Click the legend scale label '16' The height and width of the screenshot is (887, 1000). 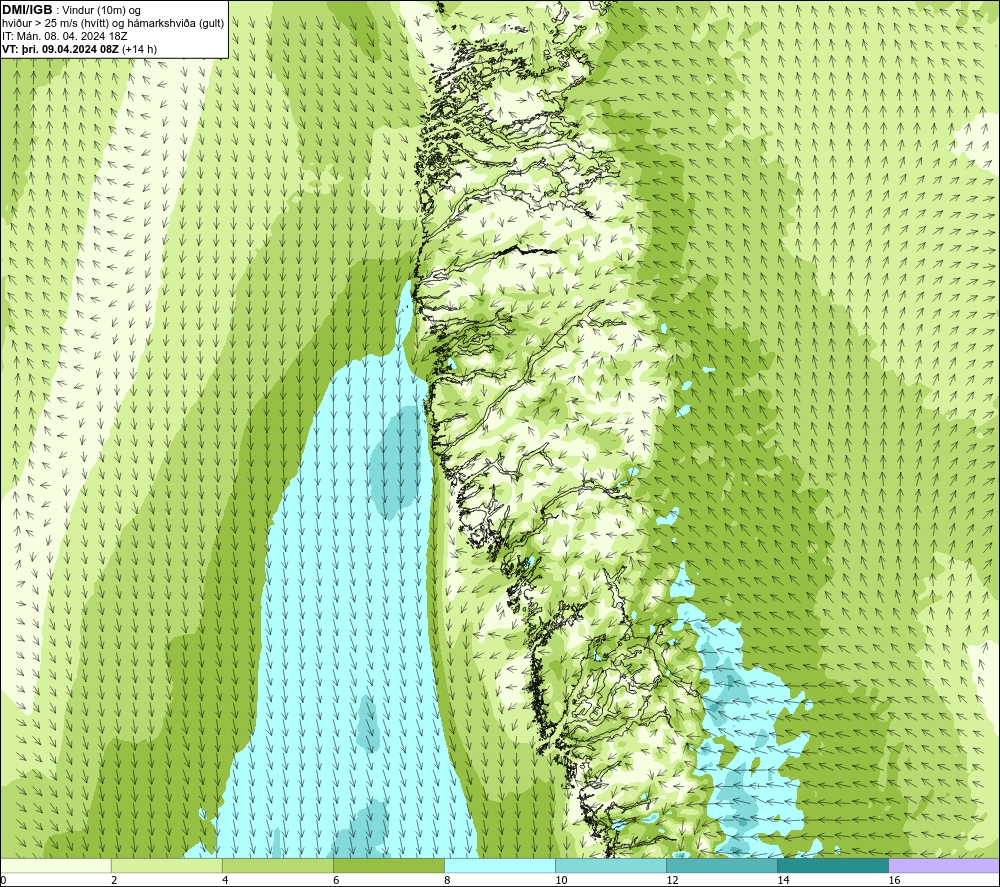894,880
